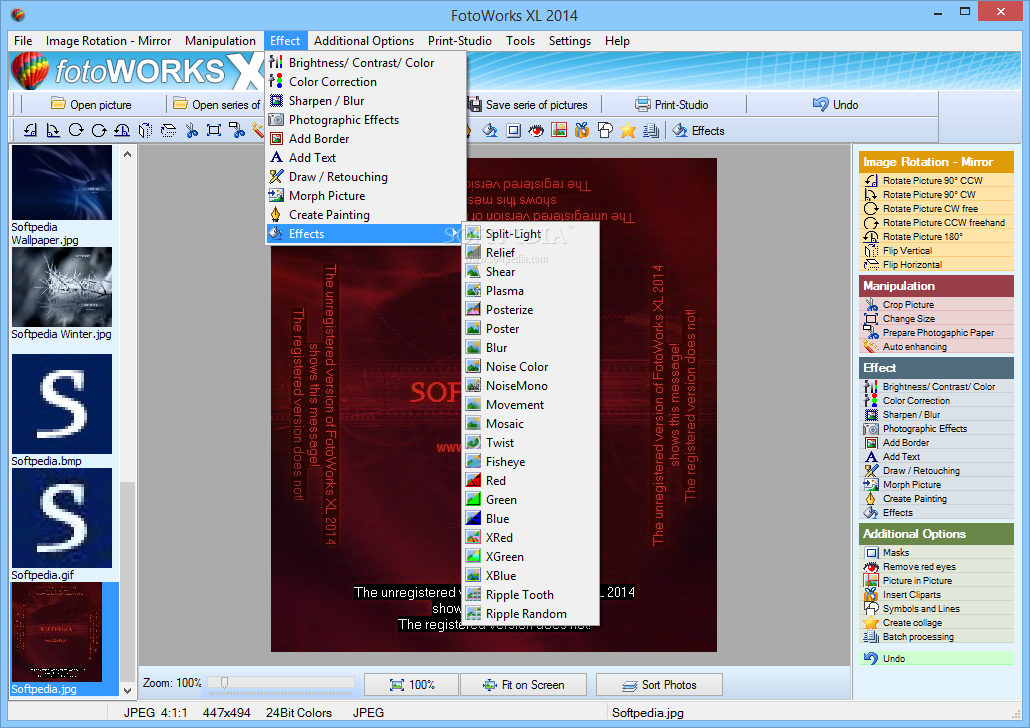
Task: Click the symbols and lines toolbar icon
Action: click(x=605, y=130)
